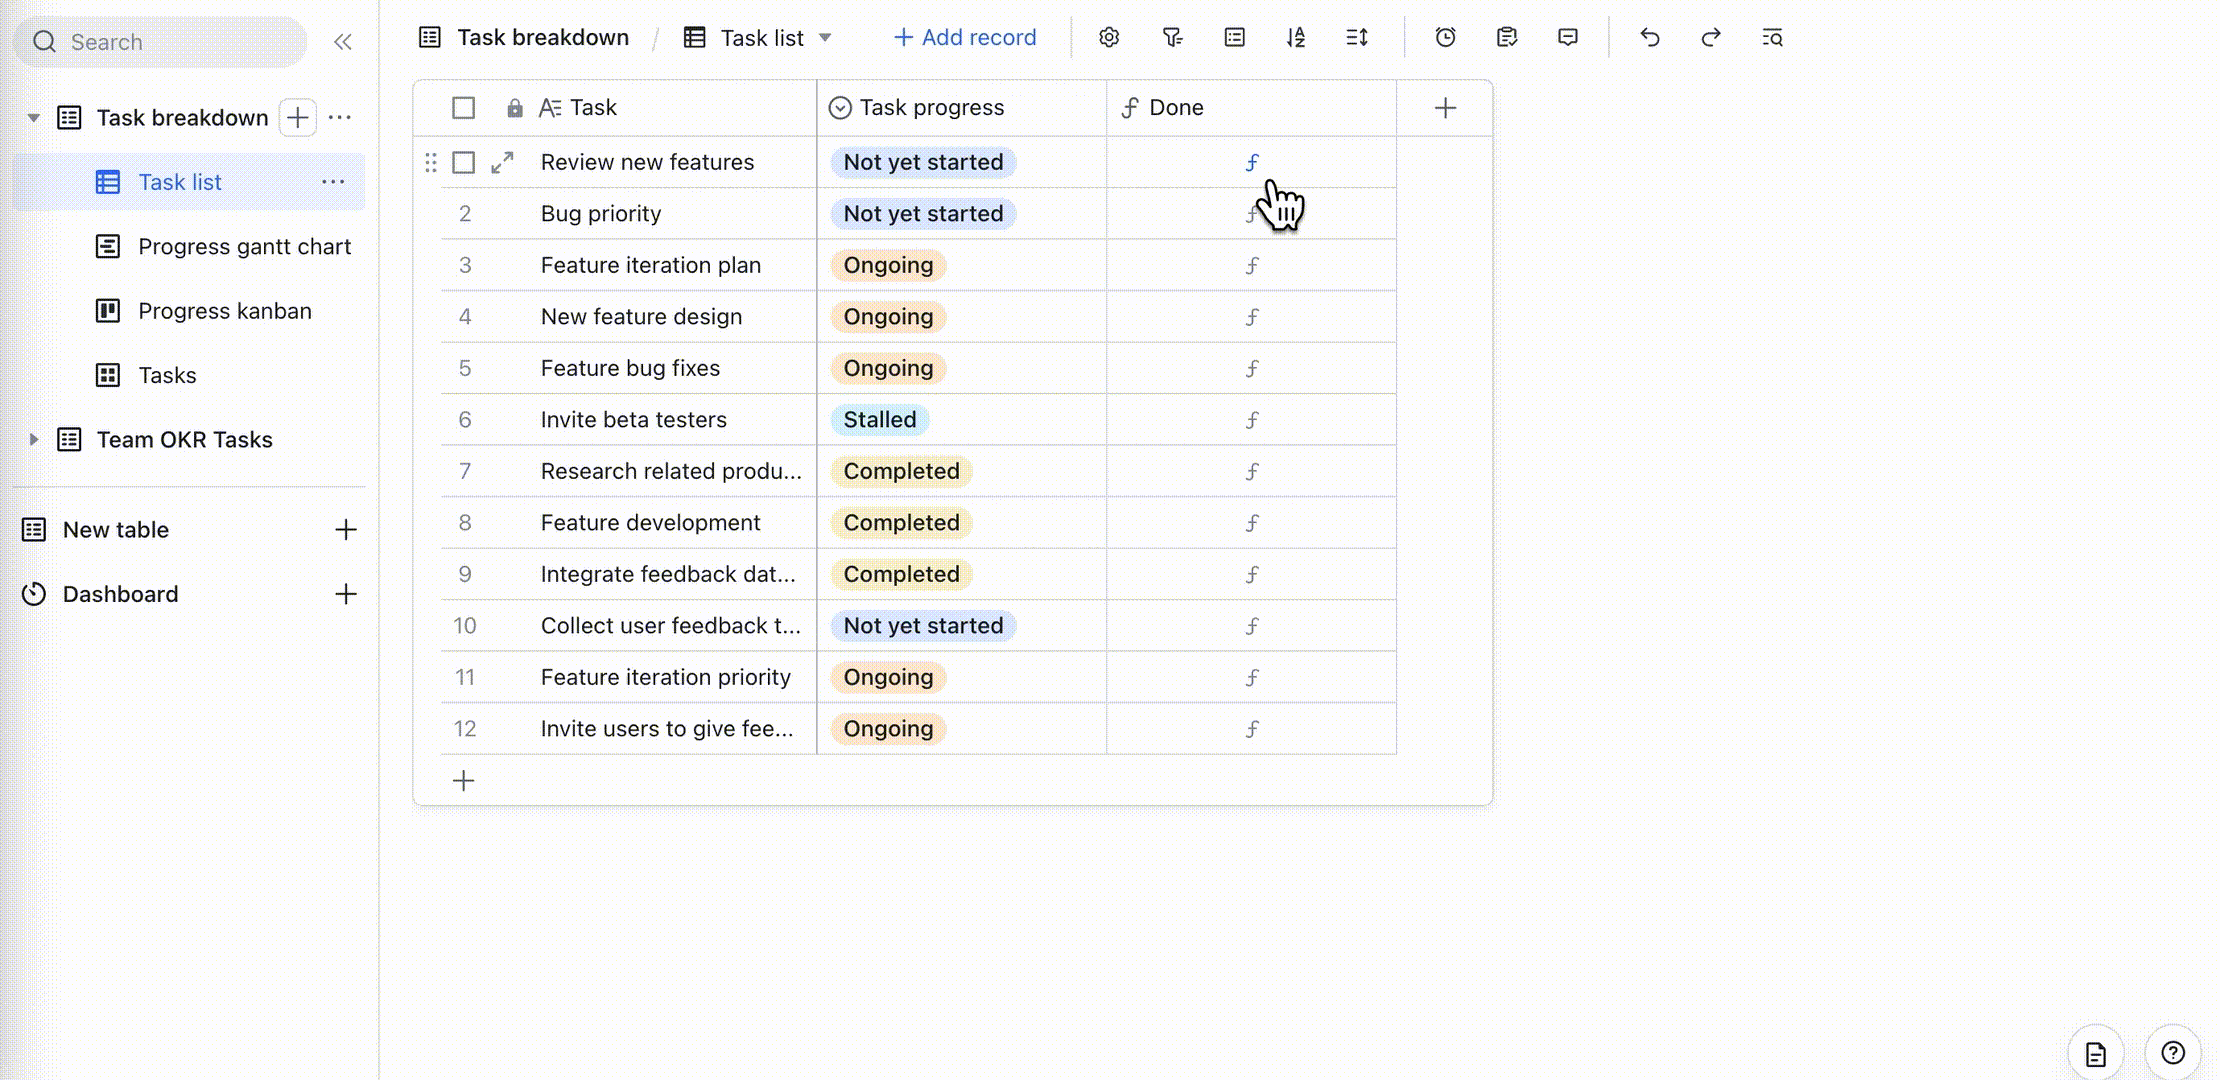Click the sort records icon
Image resolution: width=2220 pixels, height=1080 pixels.
coord(1296,38)
